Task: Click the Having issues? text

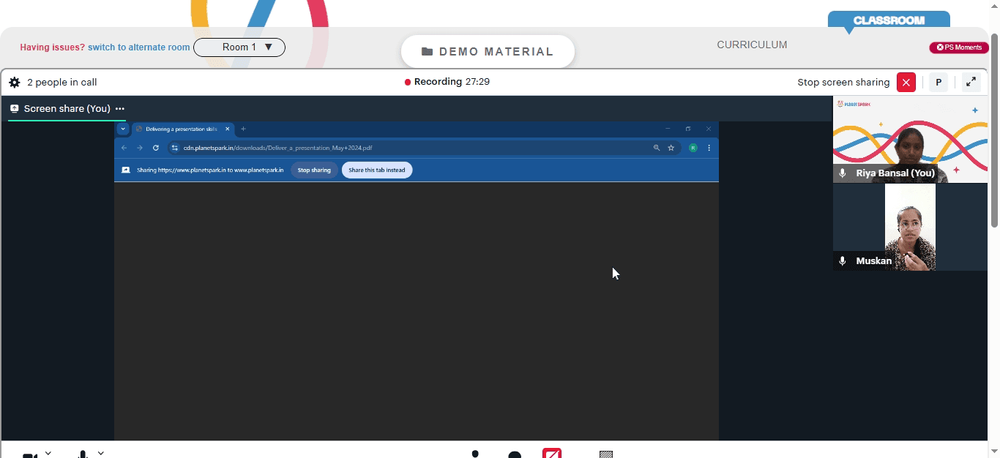Action: (x=52, y=47)
